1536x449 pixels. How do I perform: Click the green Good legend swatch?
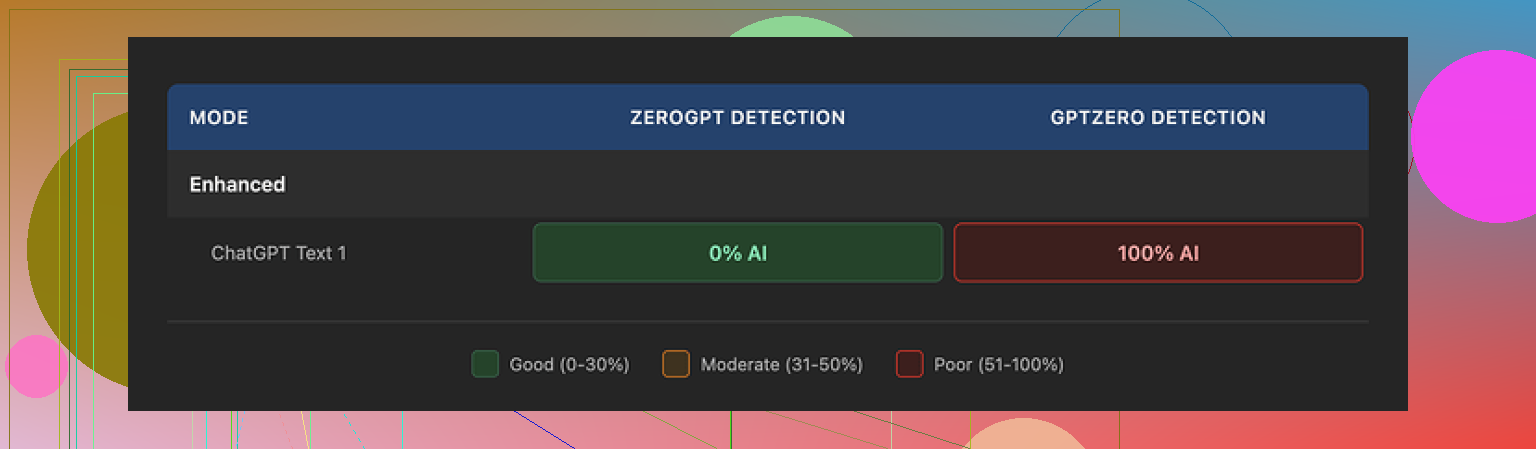click(x=485, y=364)
